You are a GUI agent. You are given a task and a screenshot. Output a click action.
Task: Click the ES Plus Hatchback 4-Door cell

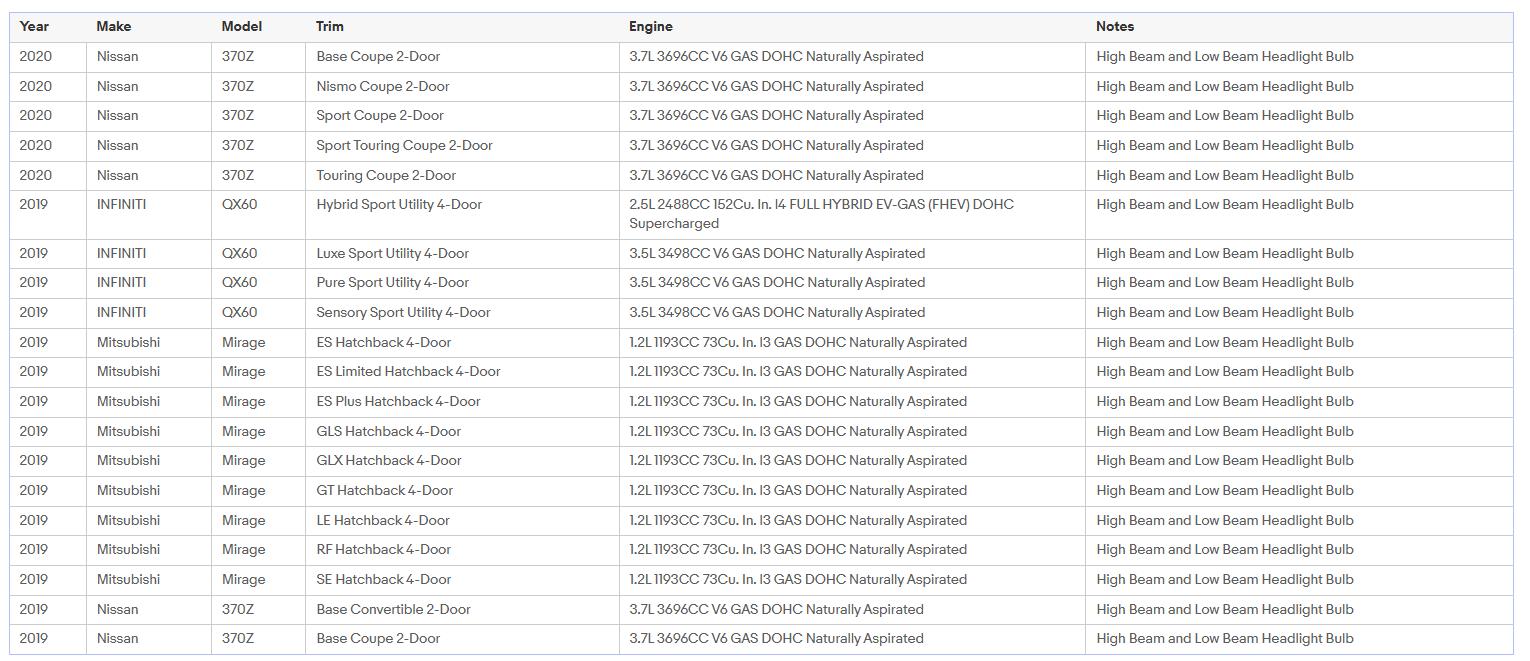[398, 401]
